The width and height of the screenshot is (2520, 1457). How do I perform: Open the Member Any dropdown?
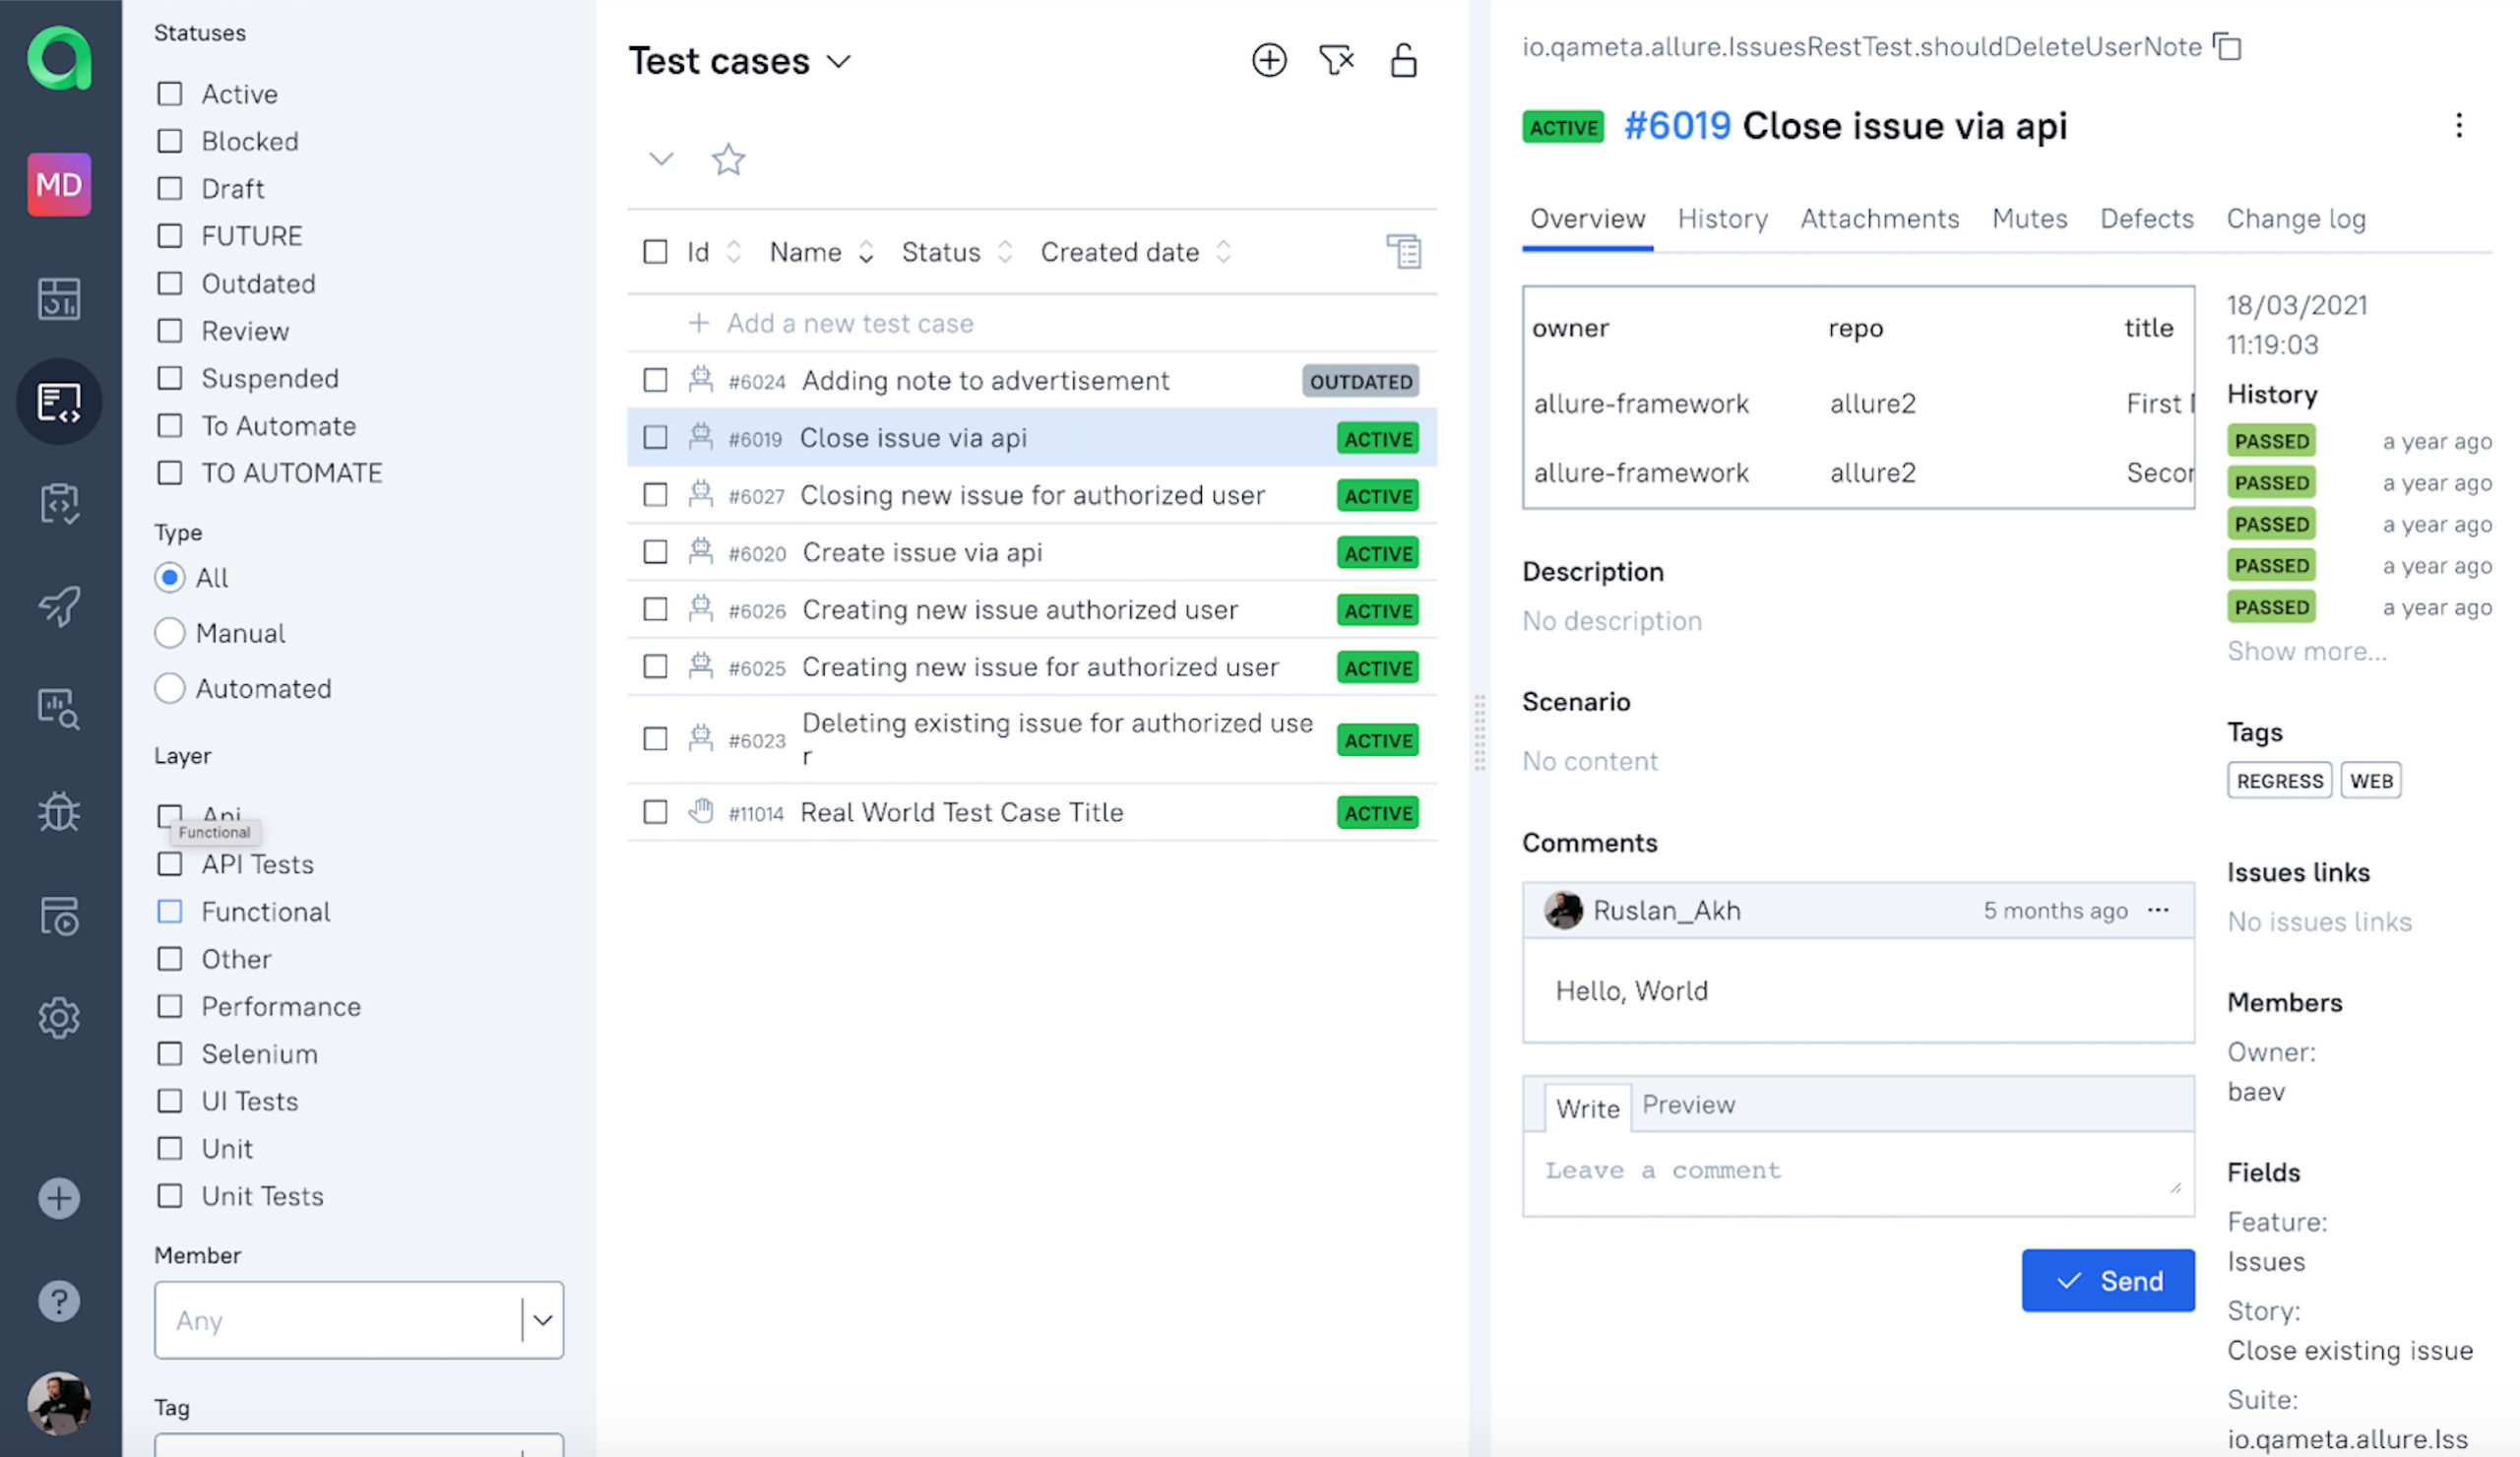click(x=358, y=1319)
